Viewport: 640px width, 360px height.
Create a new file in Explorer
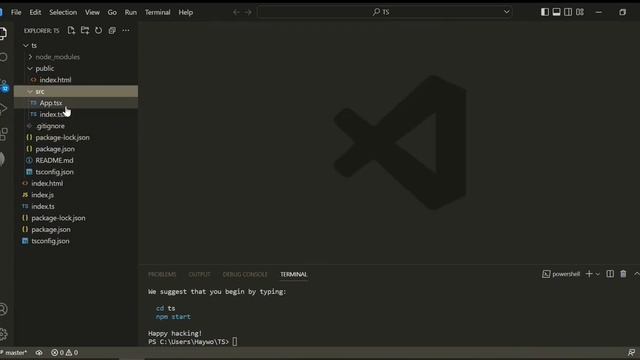(x=71, y=30)
